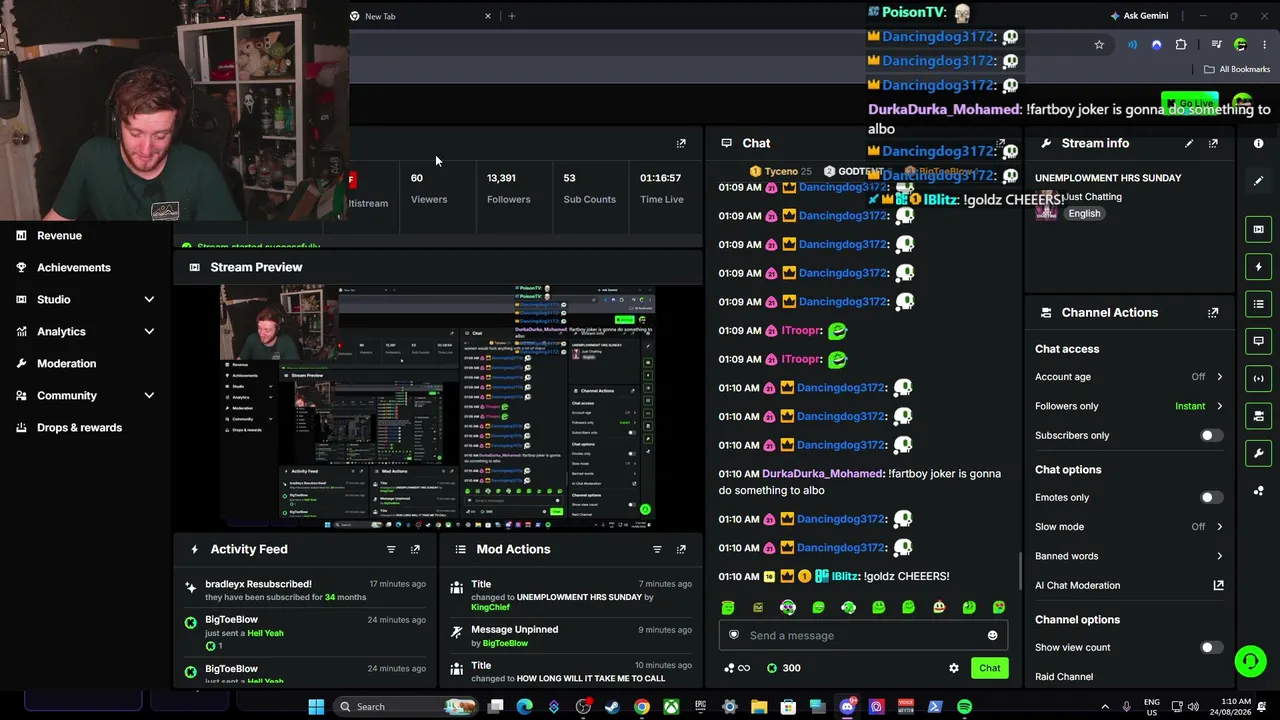Pop out the Mod Actions panel
1280x720 pixels.
681,549
